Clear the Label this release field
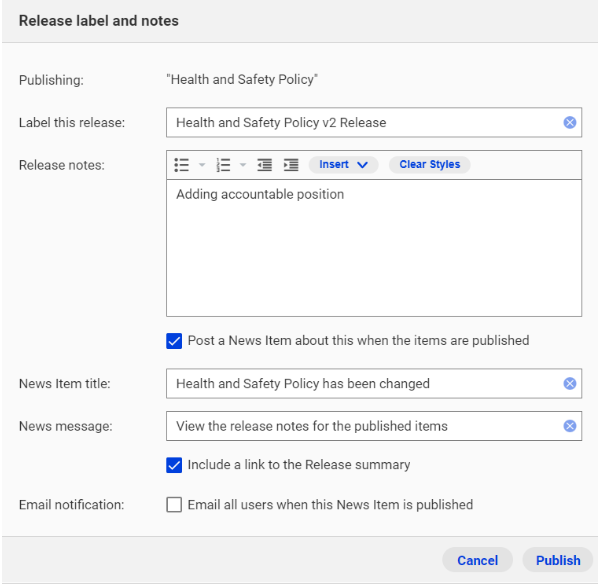This screenshot has width=600, height=585. tap(569, 122)
